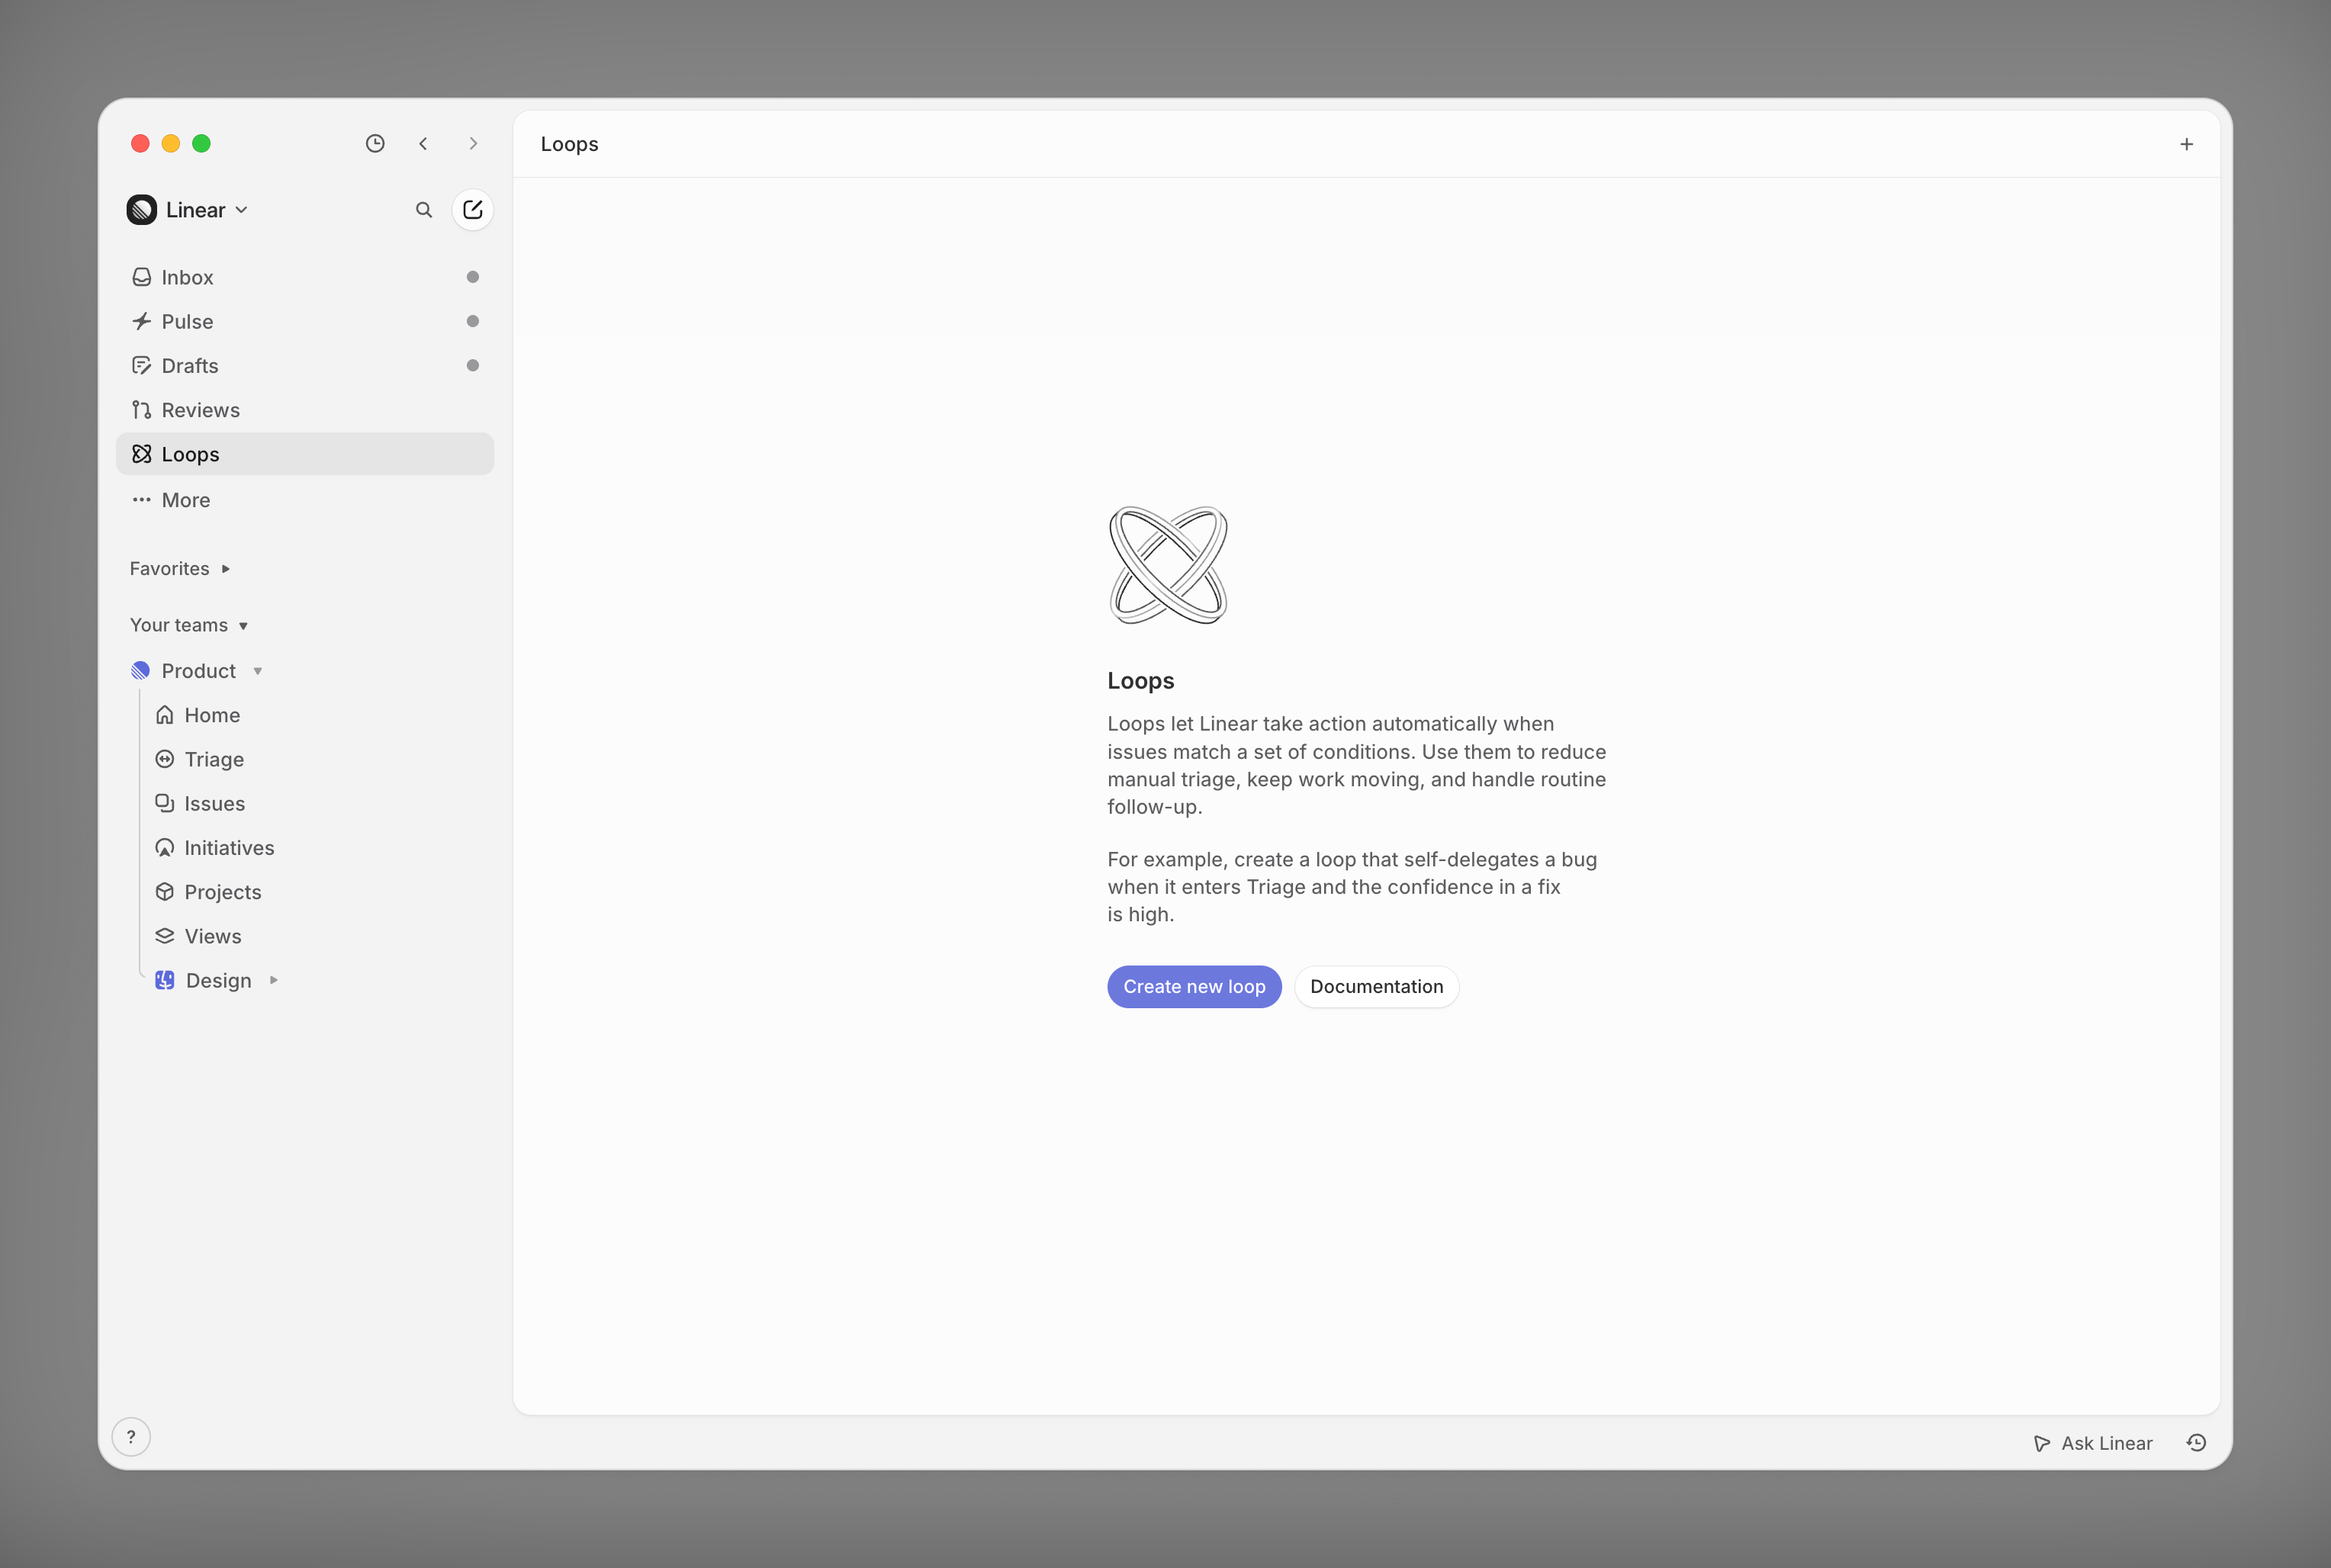Image resolution: width=2331 pixels, height=1568 pixels.
Task: Open the Inbox
Action: [x=305, y=277]
